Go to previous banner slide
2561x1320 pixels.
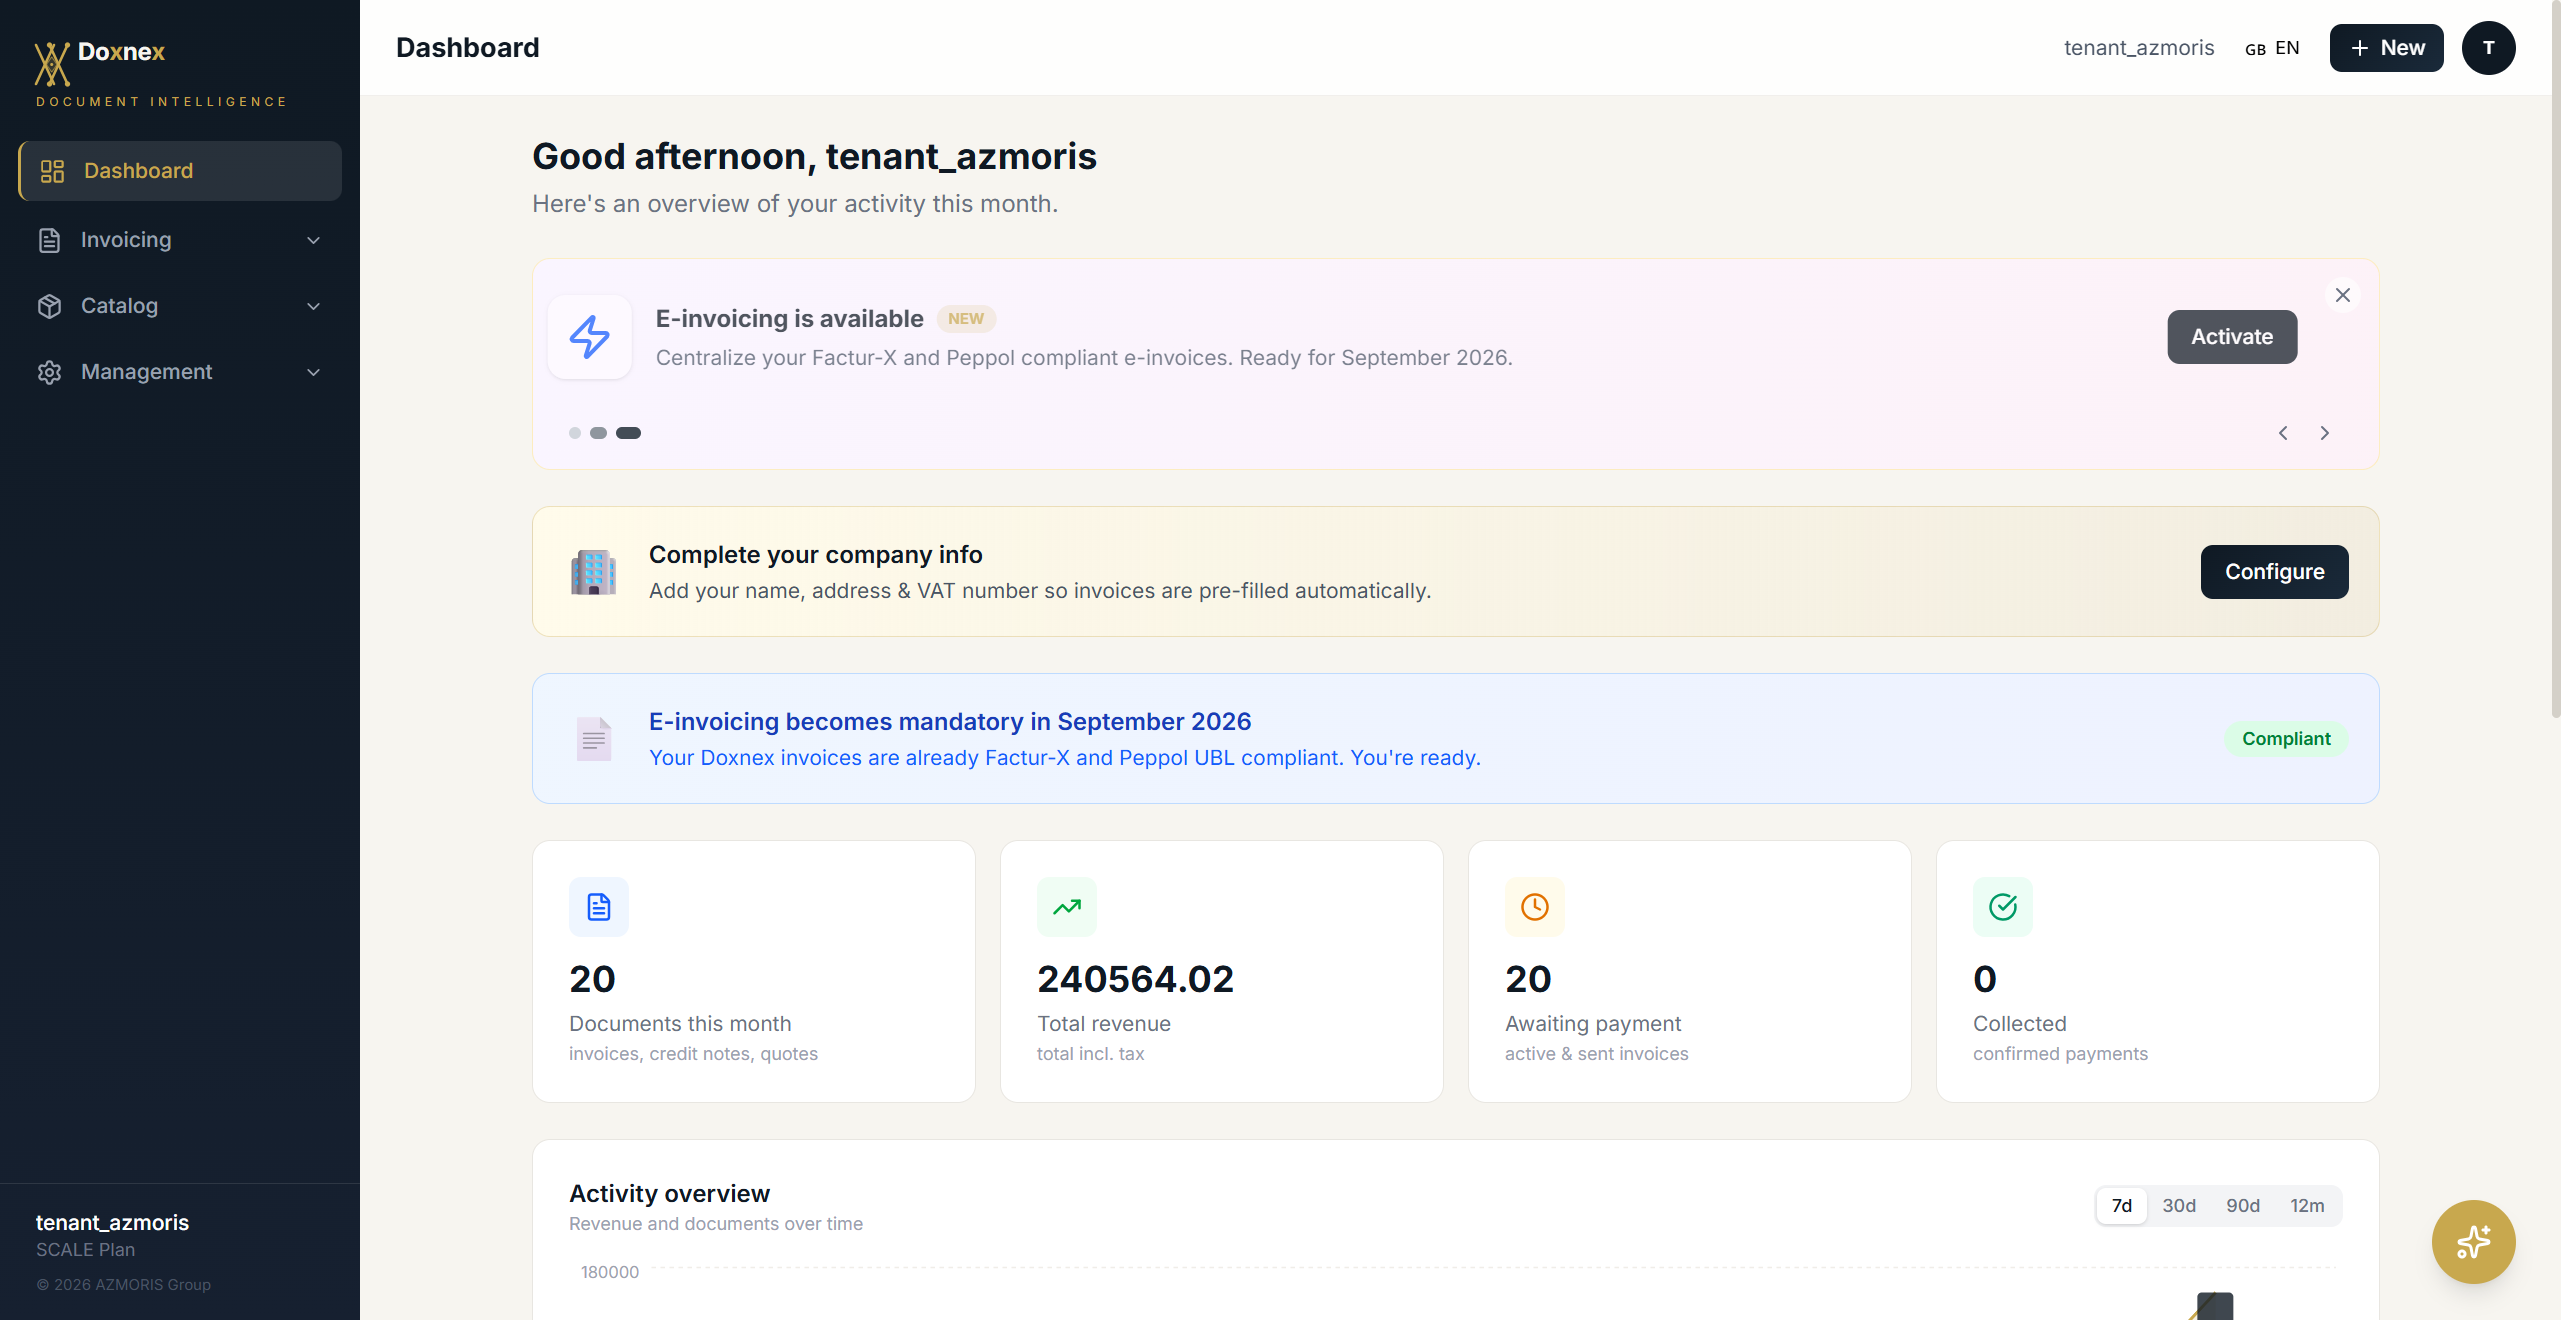2283,433
